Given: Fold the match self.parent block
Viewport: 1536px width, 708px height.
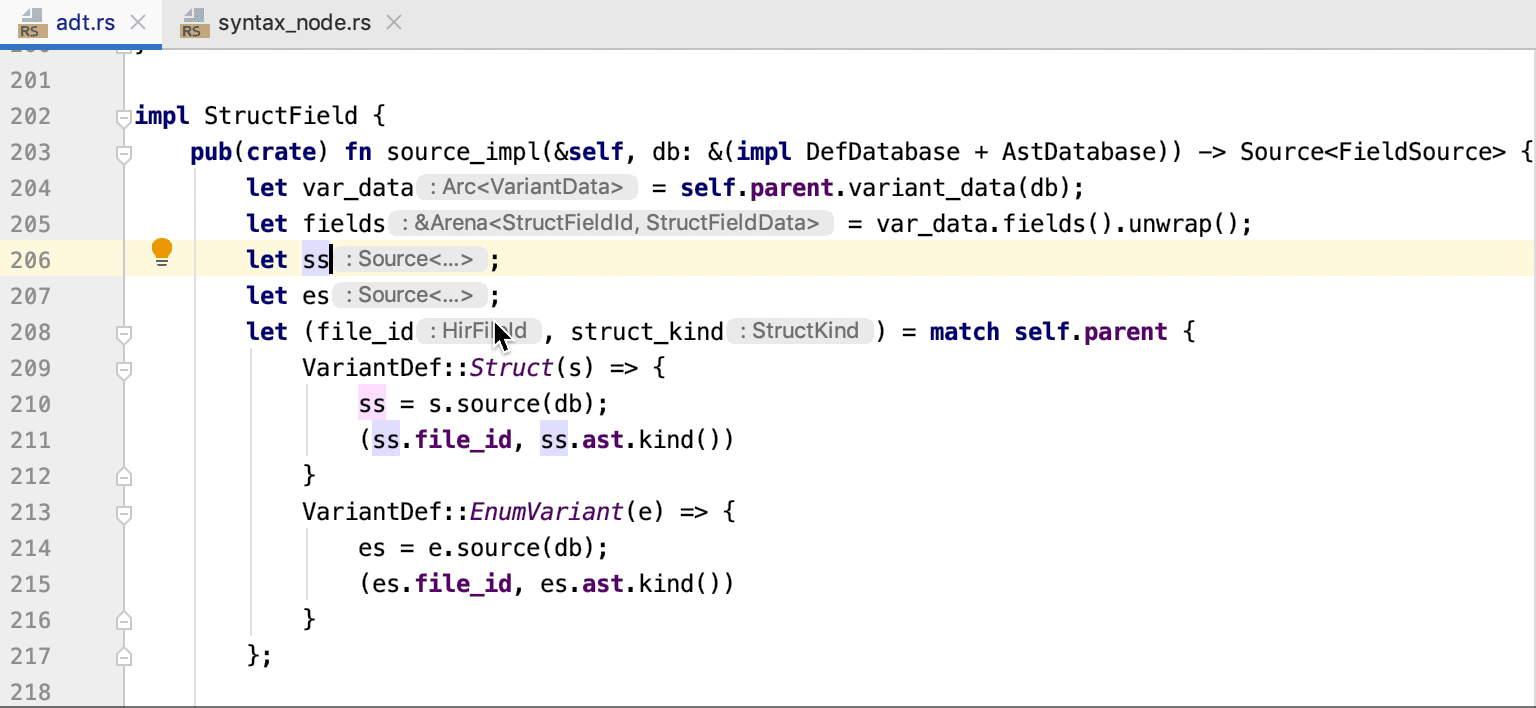Looking at the screenshot, I should coord(123,335).
